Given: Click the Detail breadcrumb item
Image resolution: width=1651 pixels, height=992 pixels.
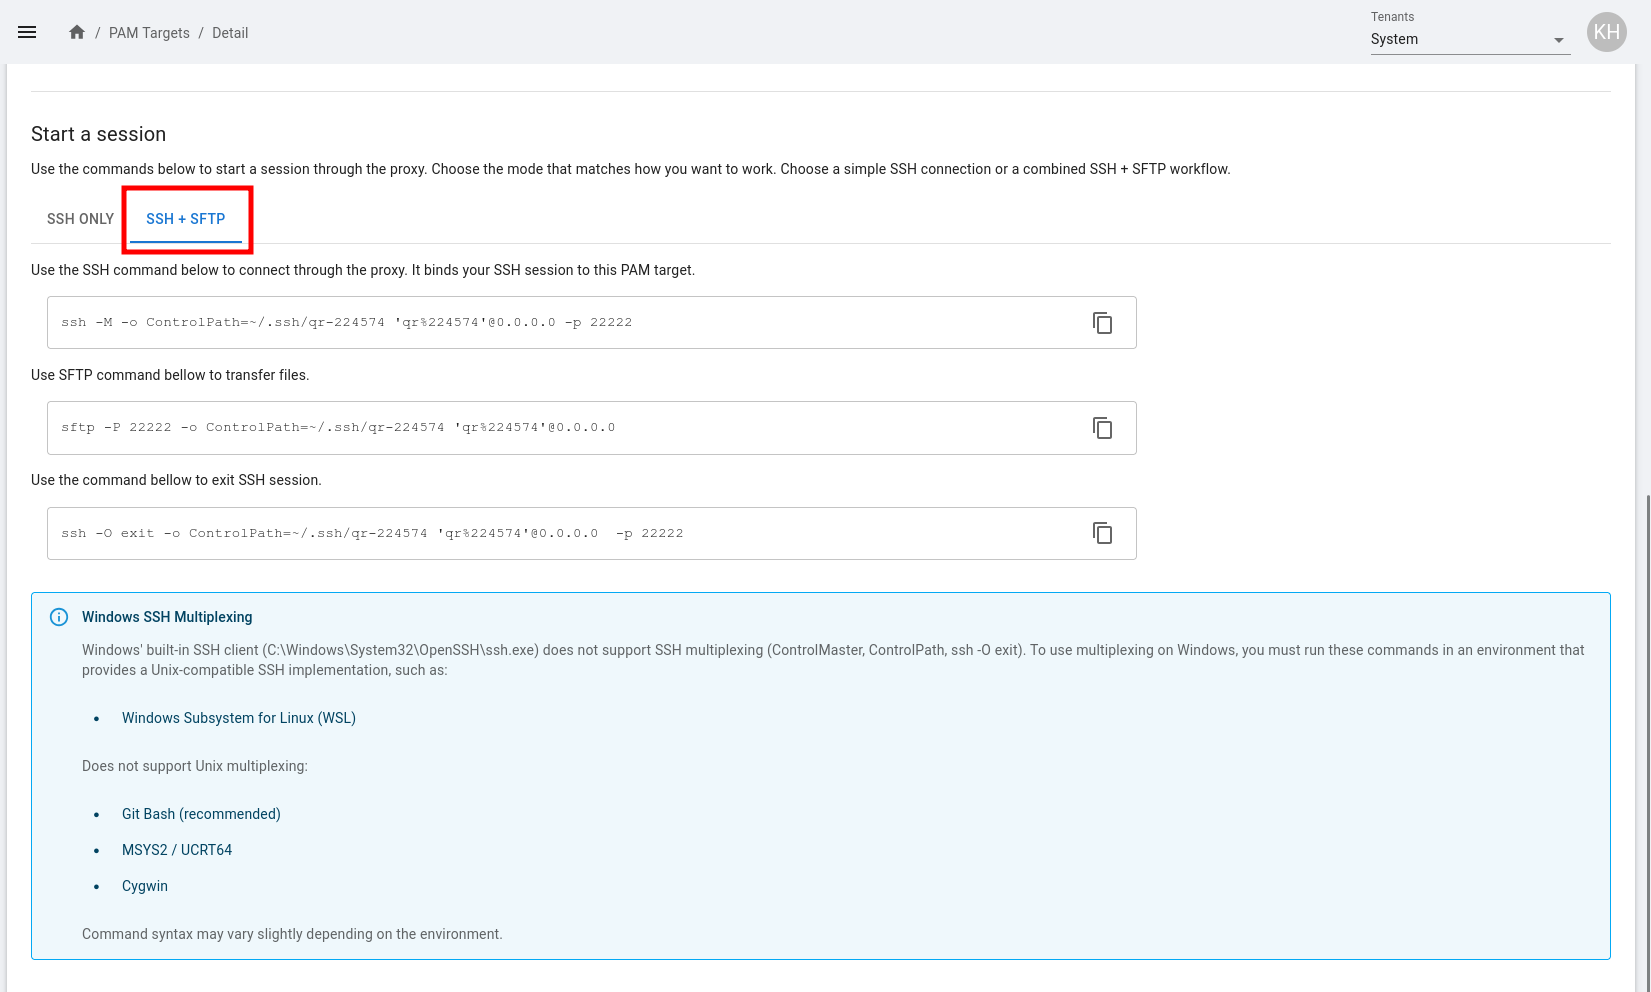Looking at the screenshot, I should (230, 33).
